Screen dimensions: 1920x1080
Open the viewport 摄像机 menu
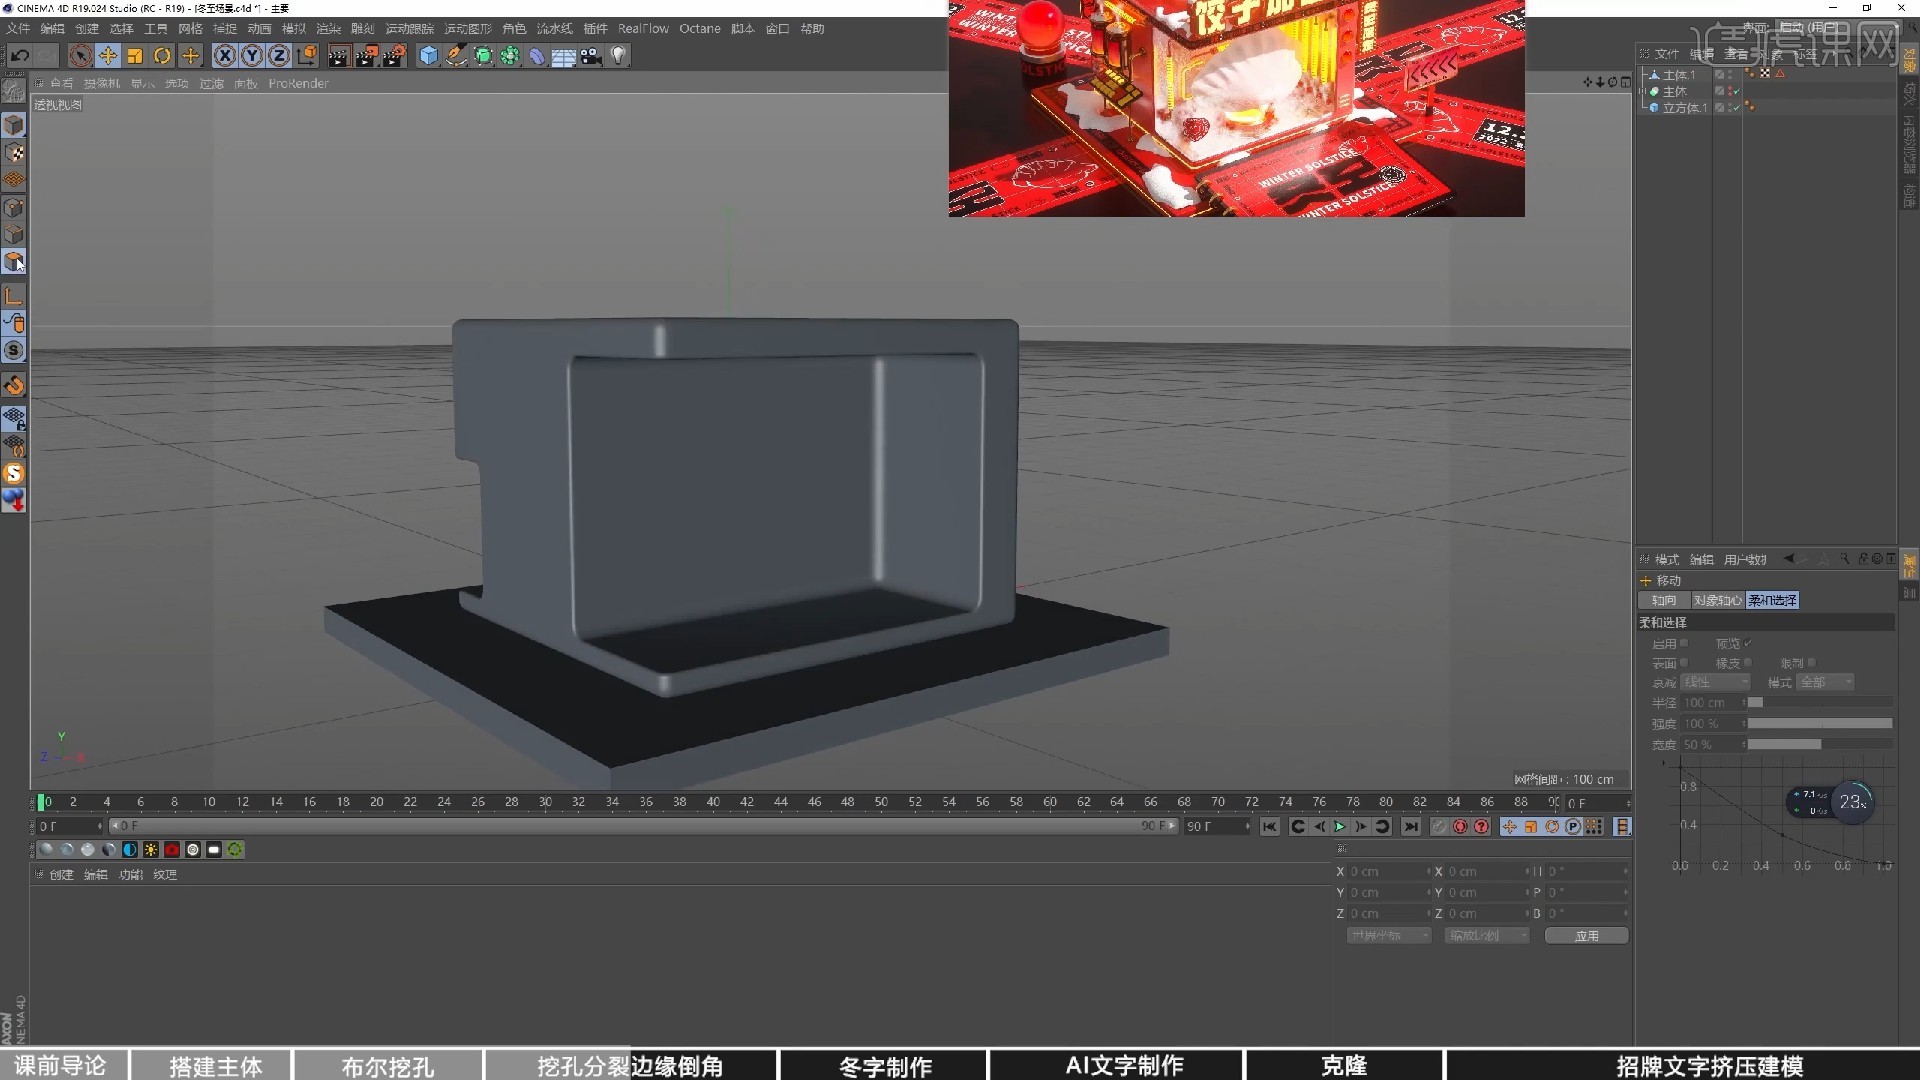coord(101,84)
